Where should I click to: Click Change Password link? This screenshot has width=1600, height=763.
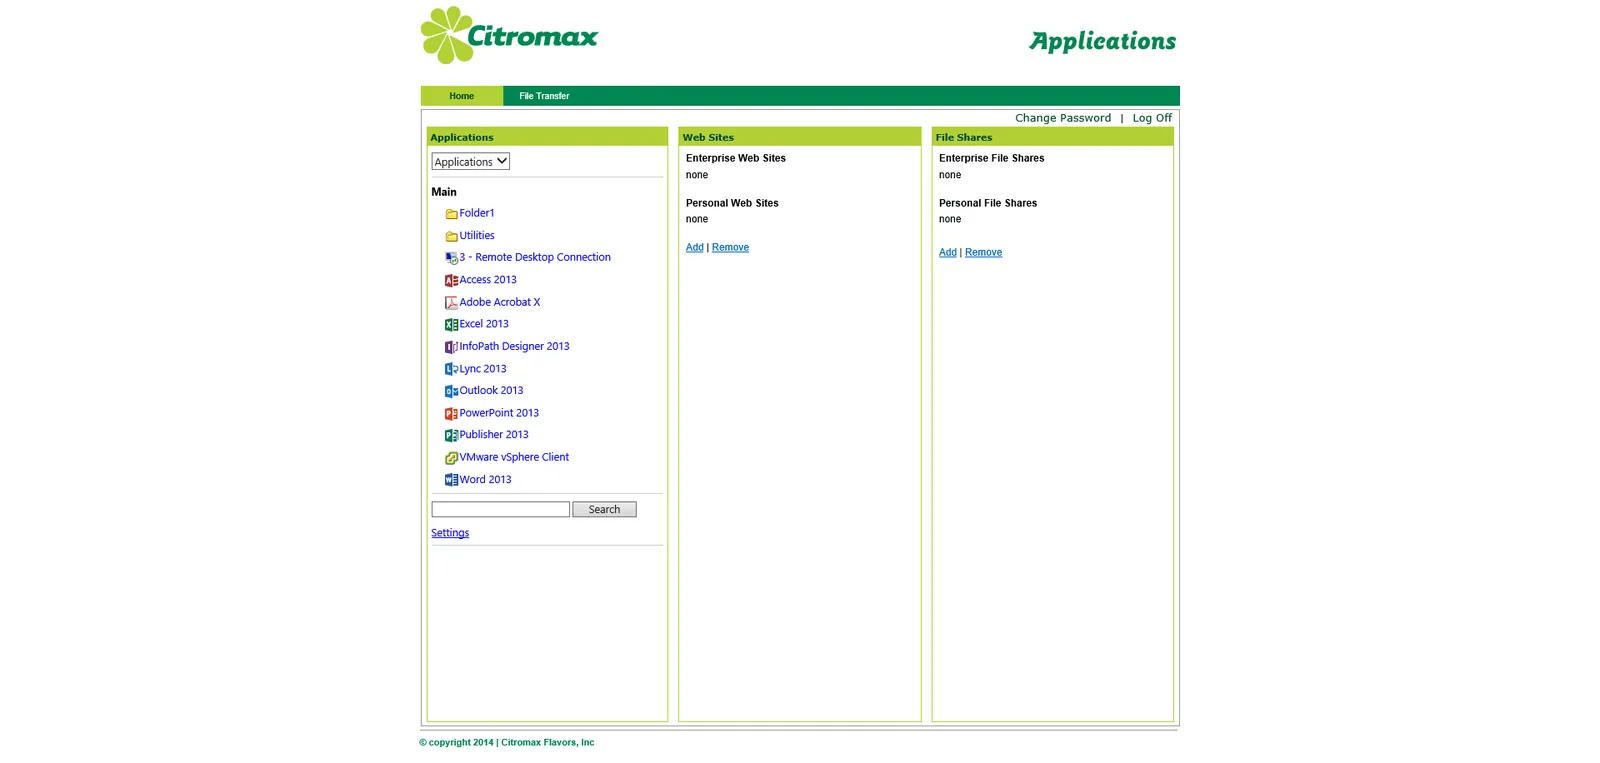pos(1063,118)
